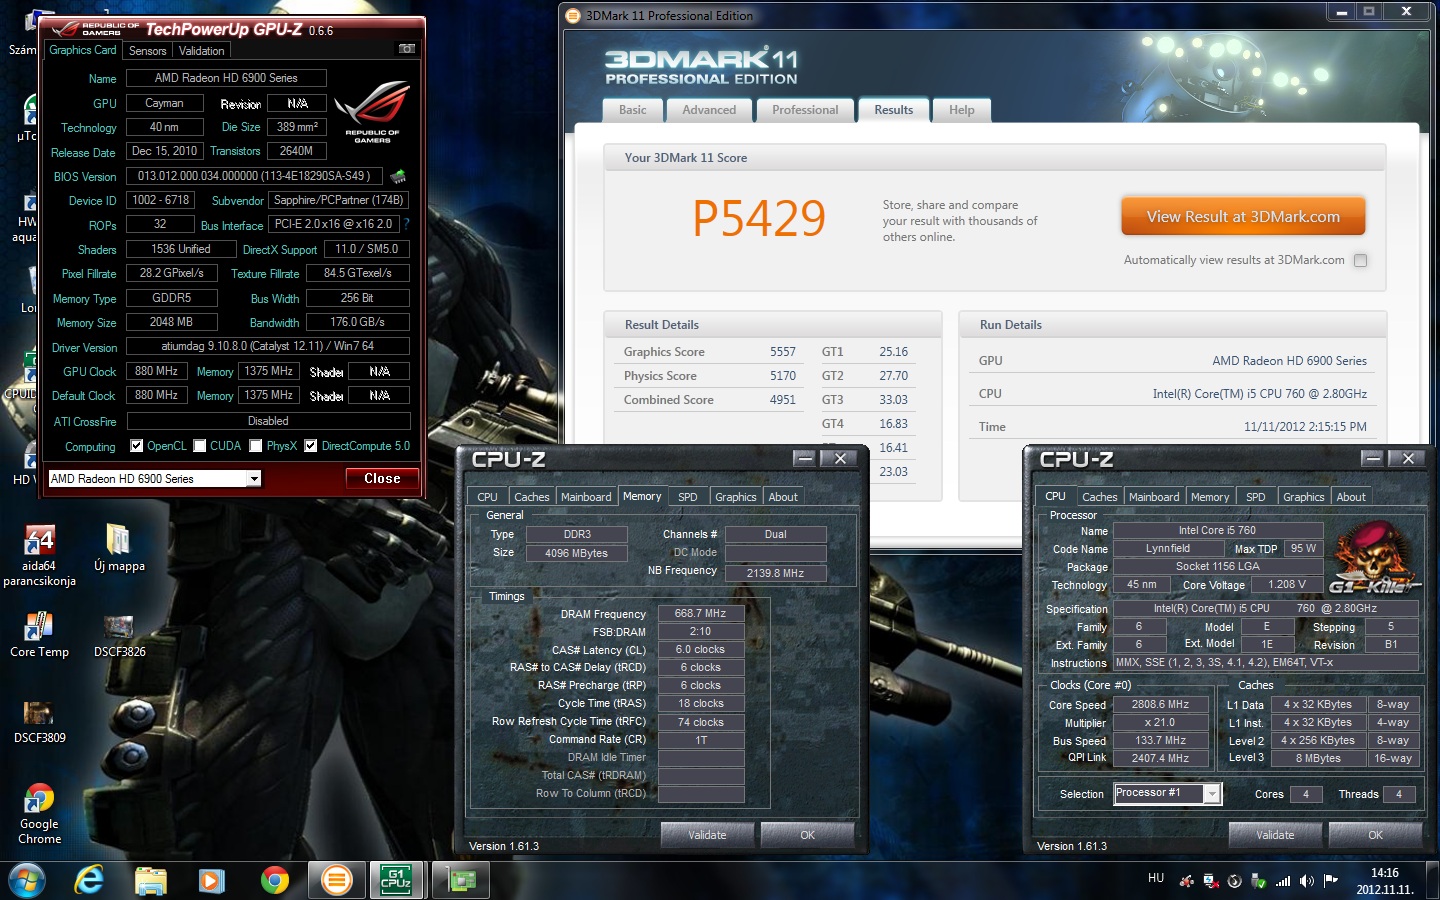Open the aida64 parancsikonja desktop shortcut
Image resolution: width=1440 pixels, height=900 pixels.
[39, 555]
